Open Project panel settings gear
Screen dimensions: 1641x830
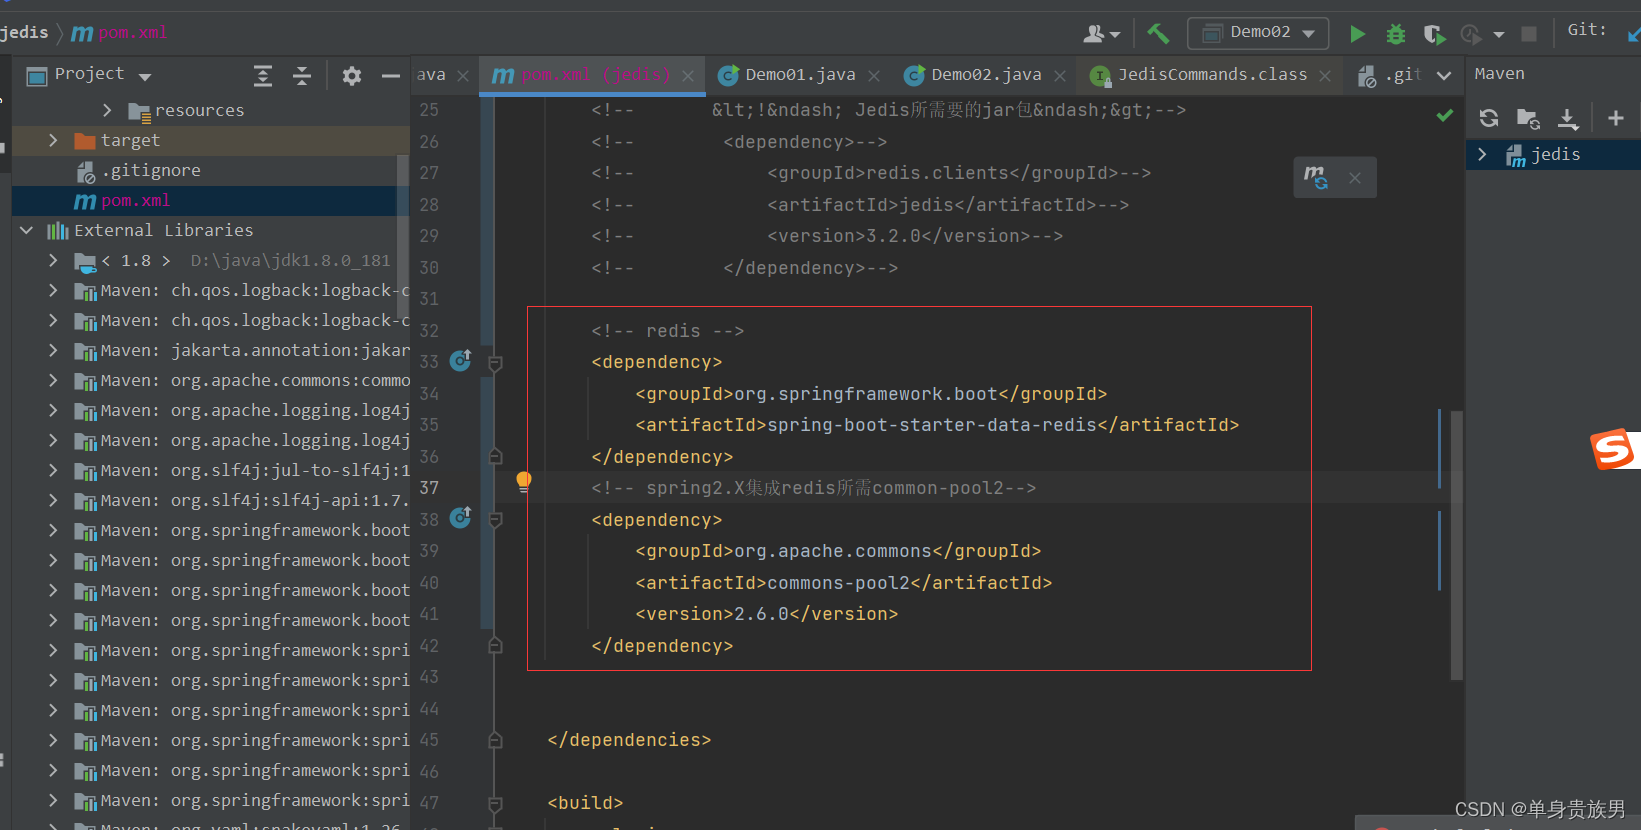pyautogui.click(x=352, y=75)
